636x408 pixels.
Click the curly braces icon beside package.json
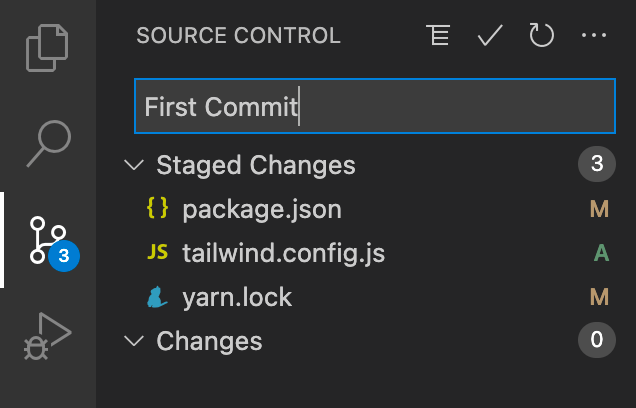coord(157,208)
